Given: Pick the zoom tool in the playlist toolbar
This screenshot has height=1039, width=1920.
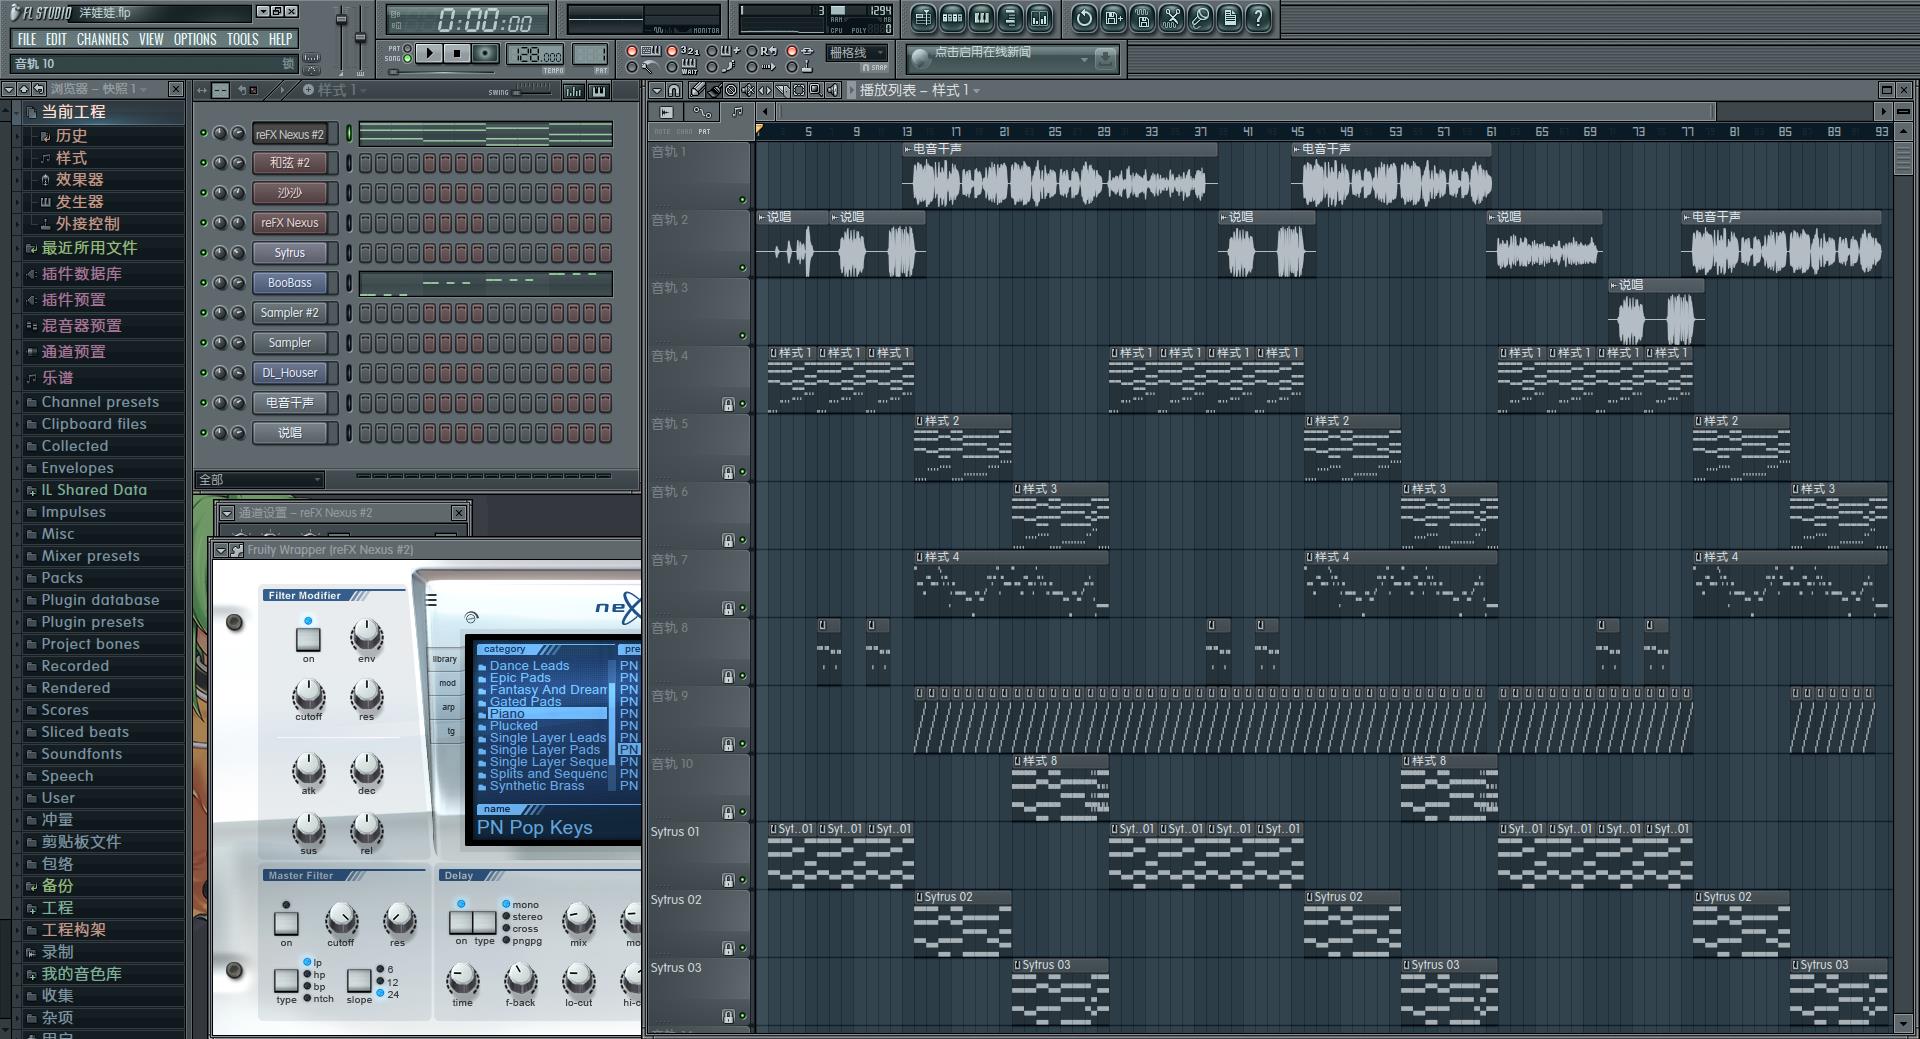Looking at the screenshot, I should point(816,90).
